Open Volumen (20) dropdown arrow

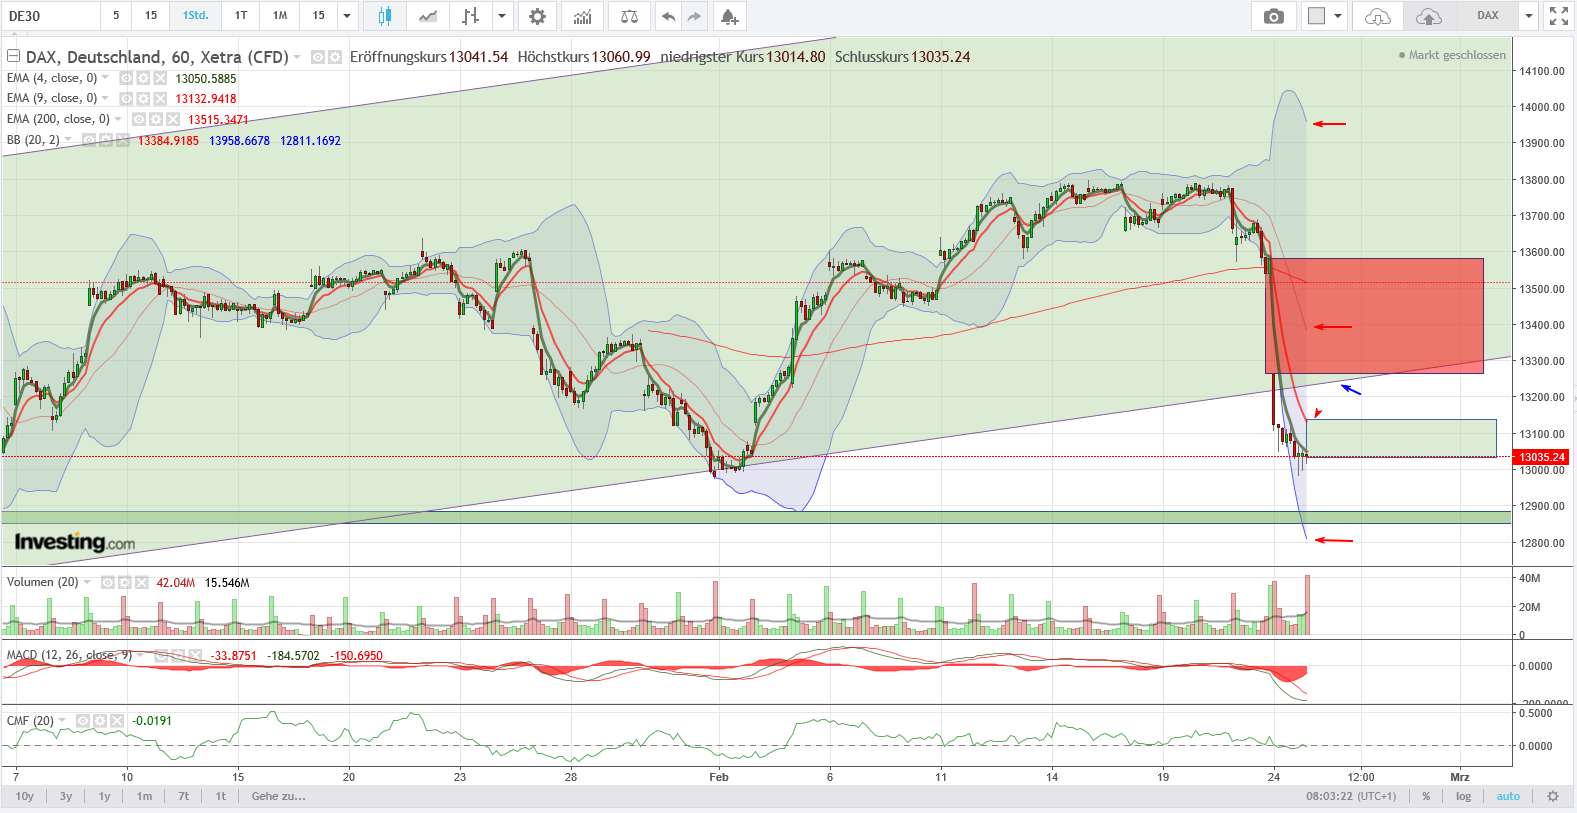click(87, 582)
